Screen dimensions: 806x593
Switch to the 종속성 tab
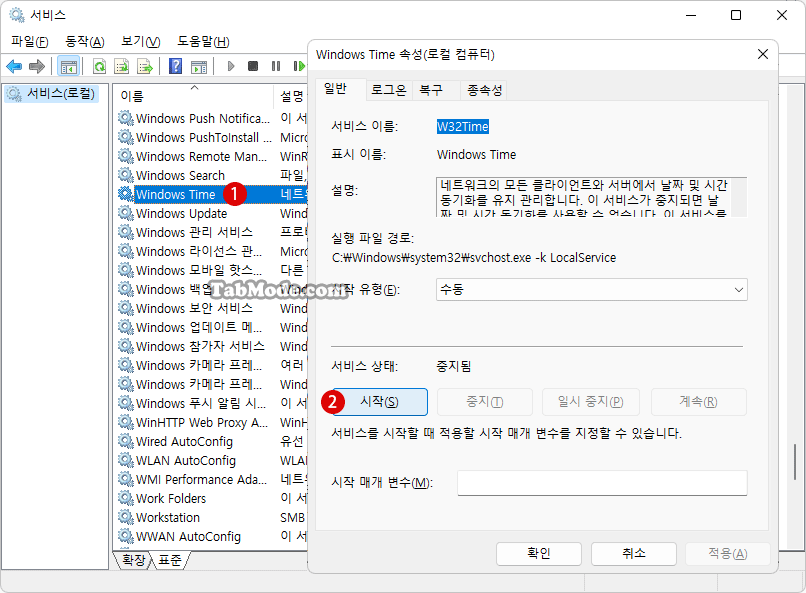point(484,90)
